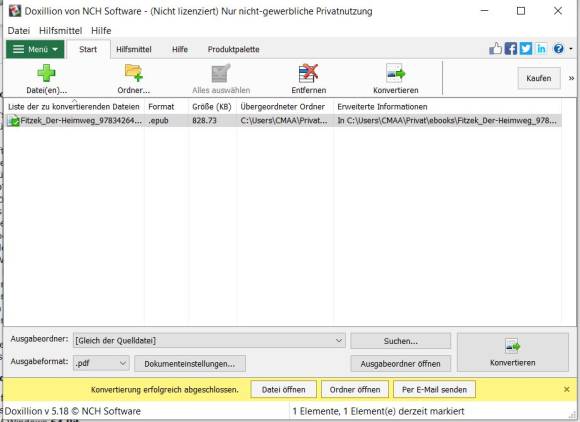The width and height of the screenshot is (580, 422).
Task: Open the Hilfsmittel menu in the menu bar
Action: tap(60, 31)
